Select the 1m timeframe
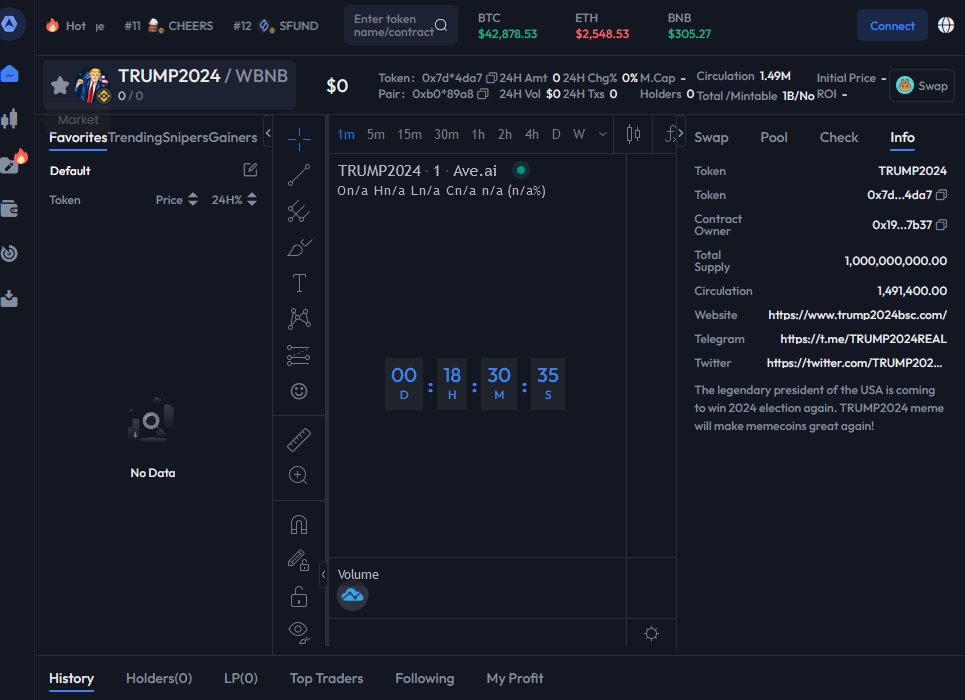 (x=346, y=134)
